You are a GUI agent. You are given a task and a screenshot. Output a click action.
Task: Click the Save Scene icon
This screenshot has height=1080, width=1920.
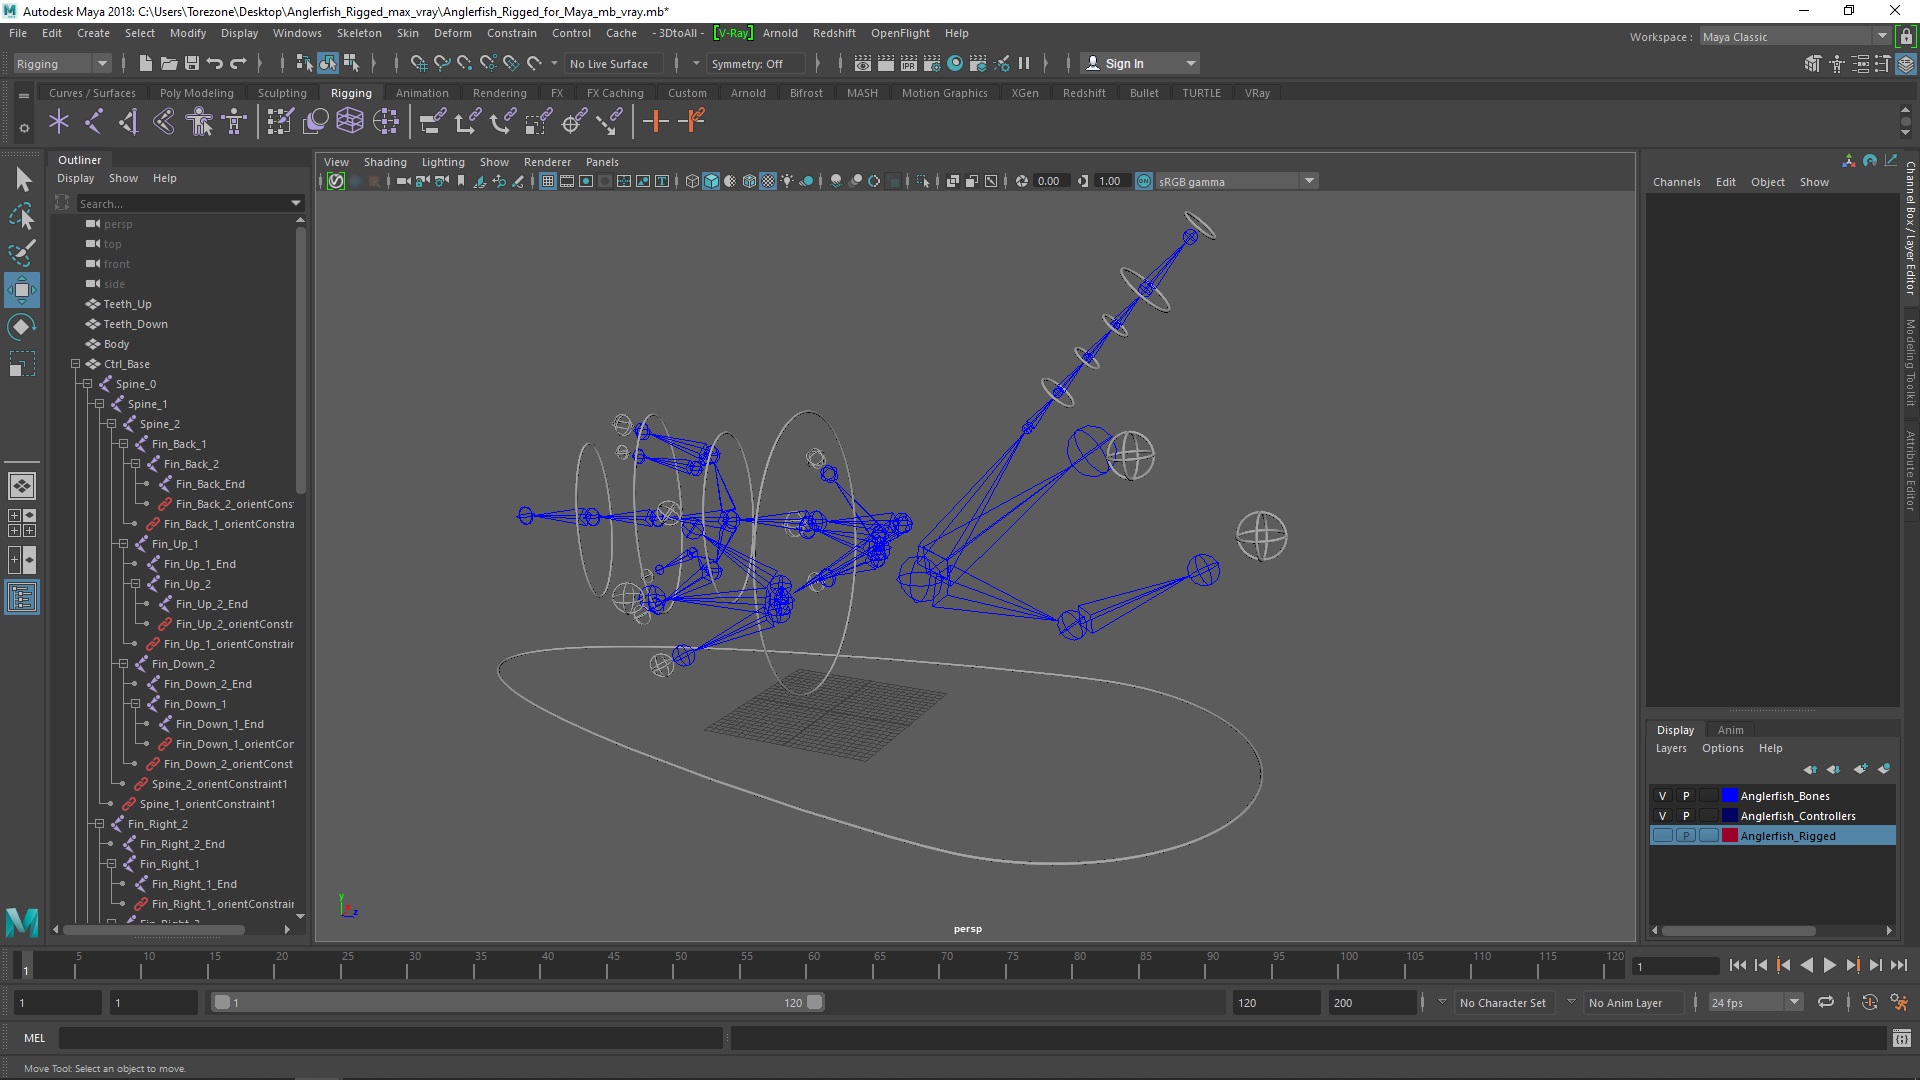(x=192, y=63)
